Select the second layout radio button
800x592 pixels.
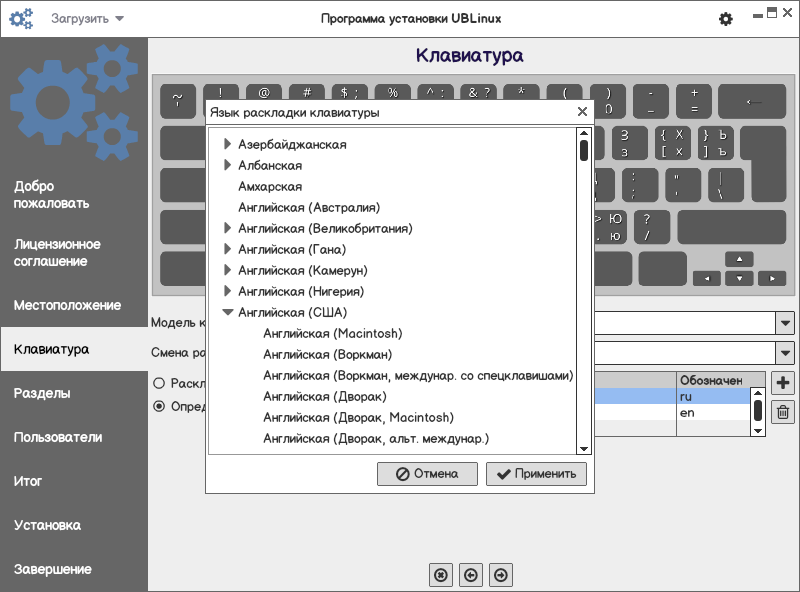[159, 406]
